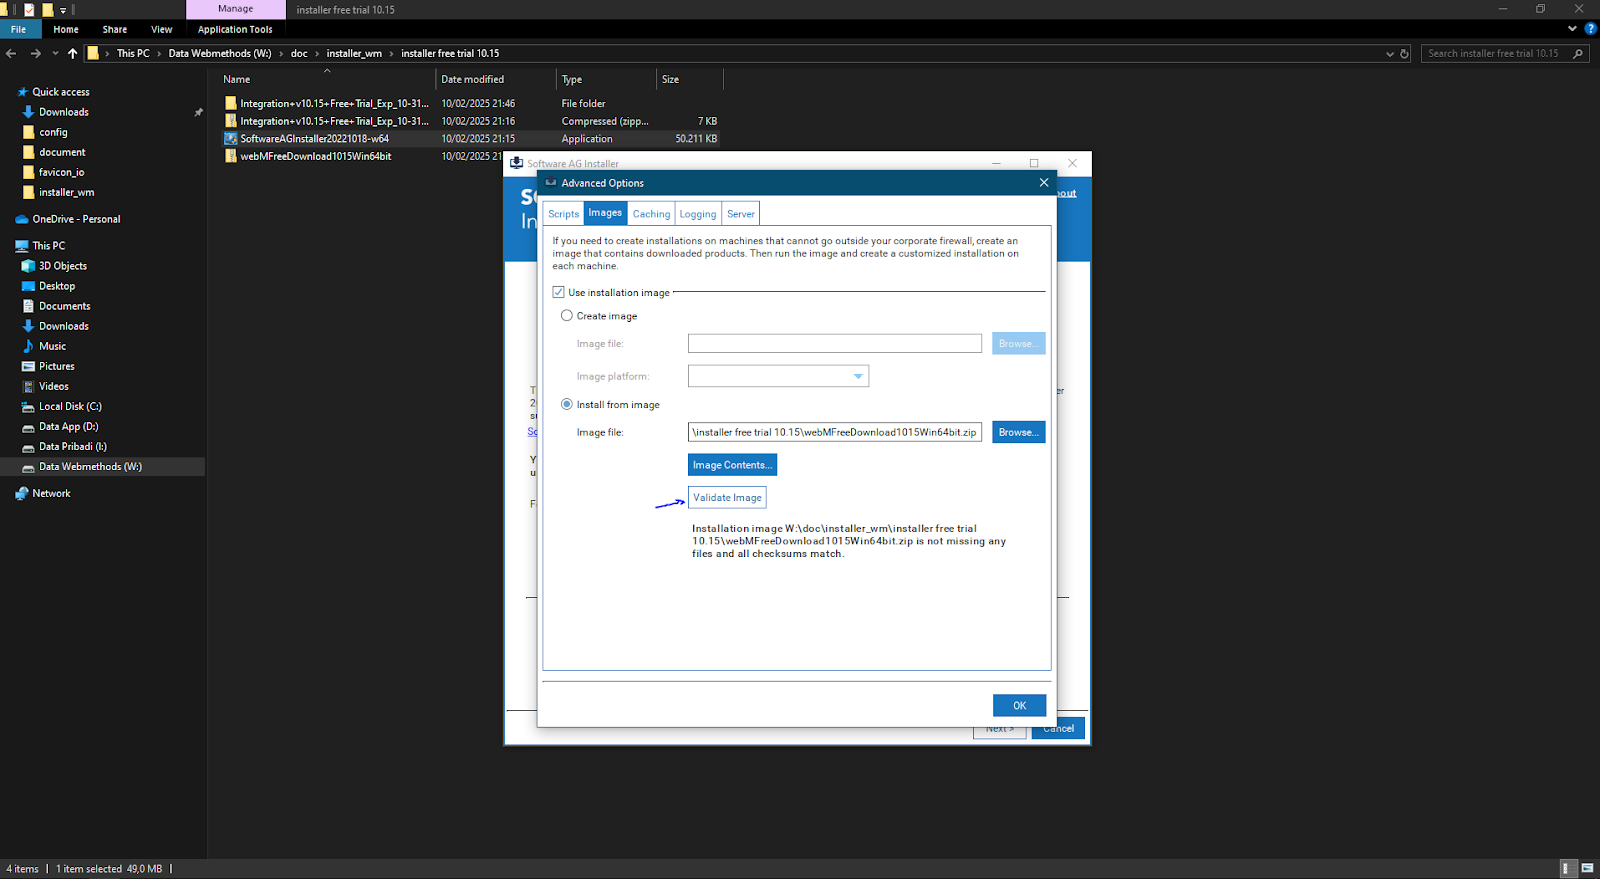This screenshot has width=1600, height=879.
Task: Open the Image platform dropdown
Action: click(778, 376)
